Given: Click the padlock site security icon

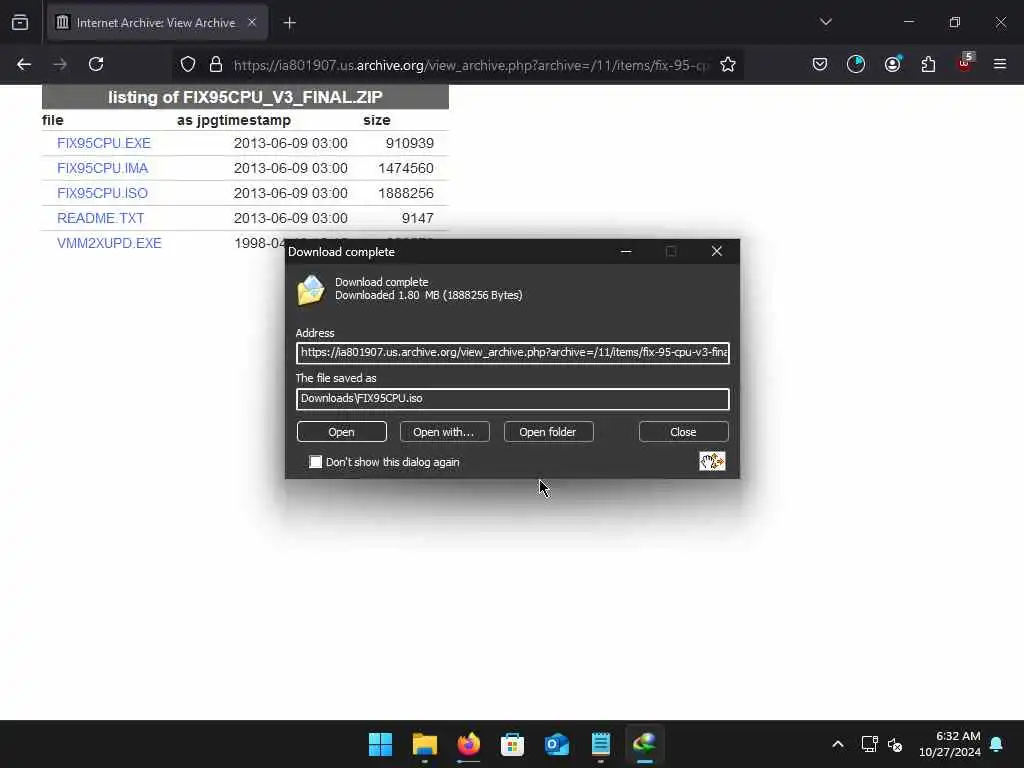Looking at the screenshot, I should point(216,64).
